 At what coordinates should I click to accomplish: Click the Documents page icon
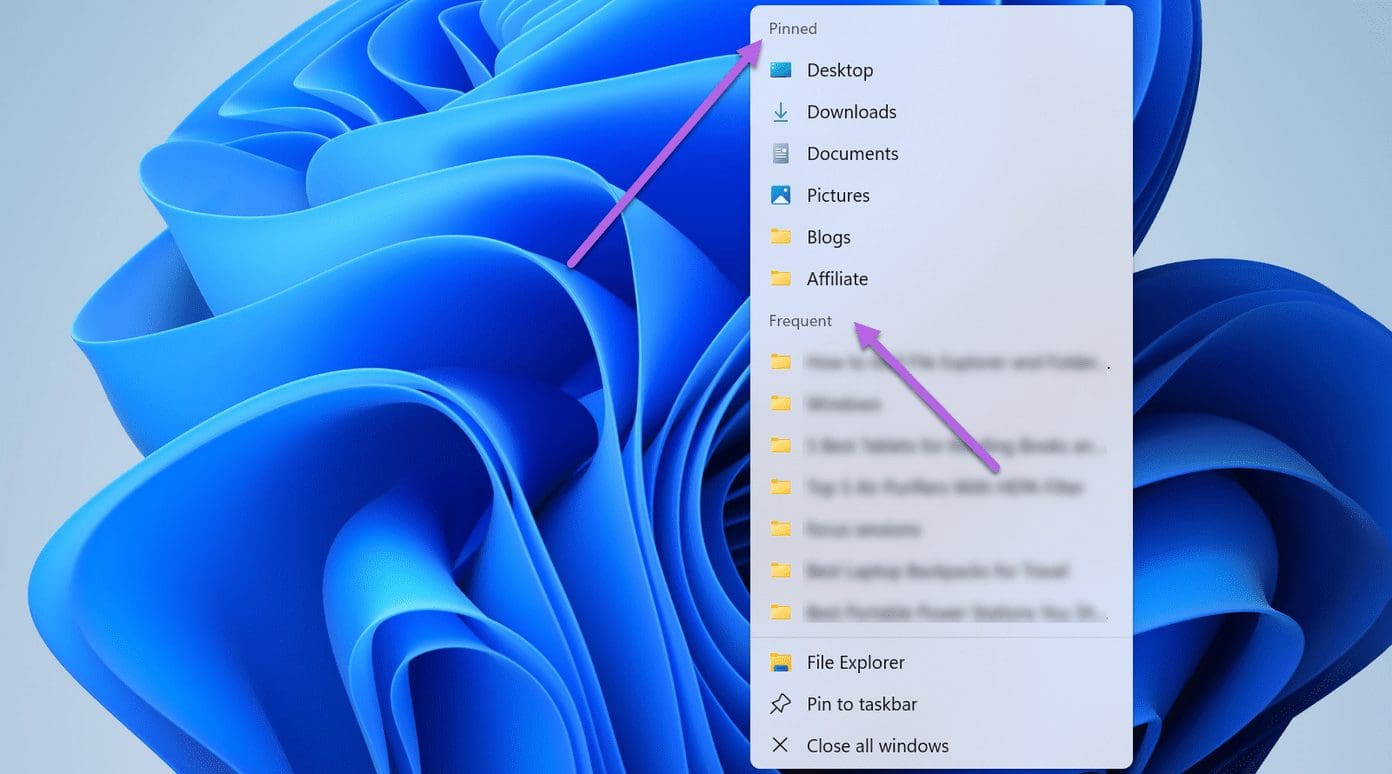781,153
